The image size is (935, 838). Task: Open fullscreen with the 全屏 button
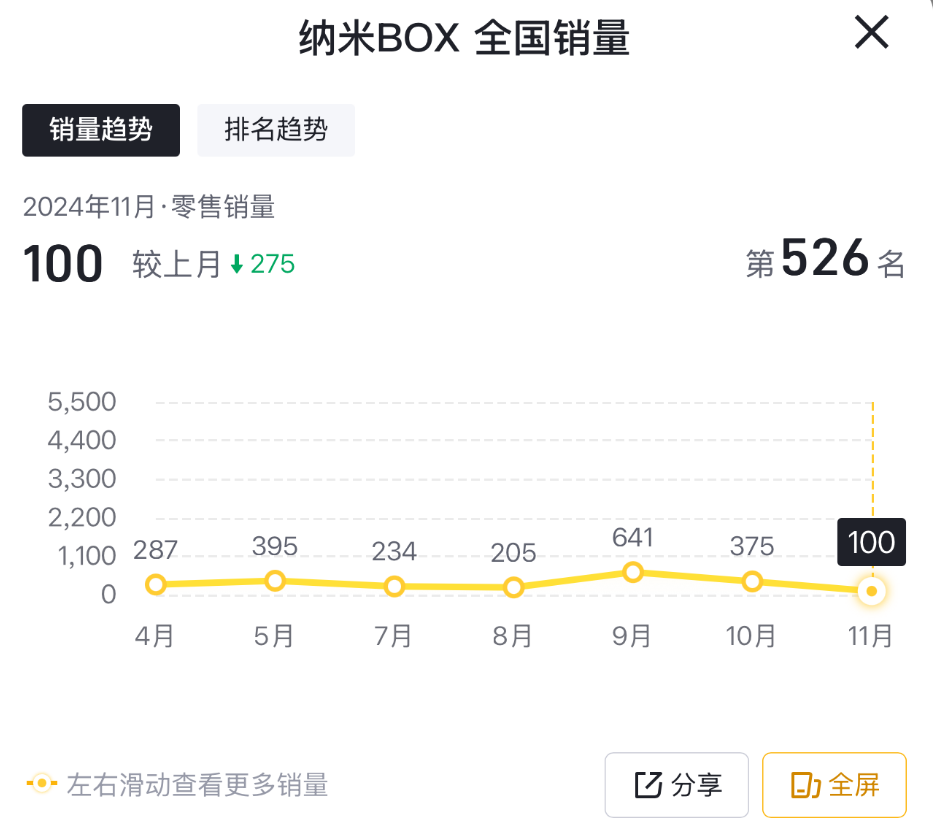coord(834,785)
